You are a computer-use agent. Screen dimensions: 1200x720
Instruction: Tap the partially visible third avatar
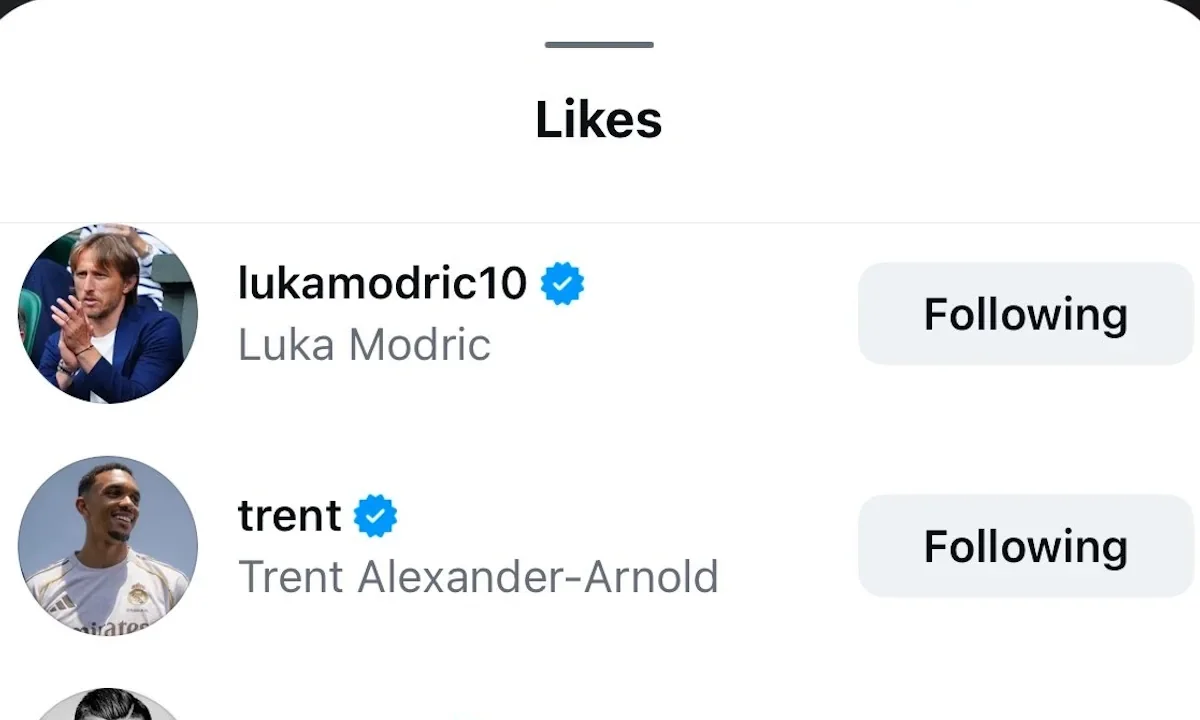pos(108,704)
